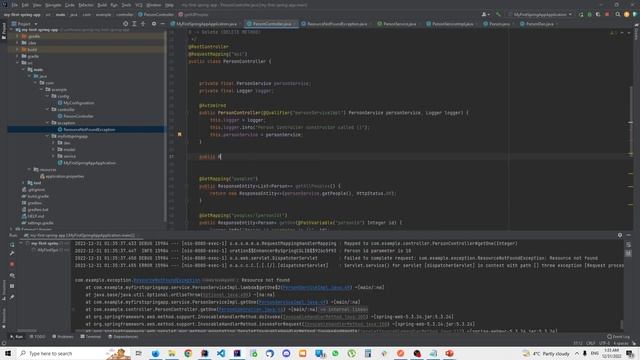Open the Refactor menu
Viewport: 640px width, 360px height.
tap(86, 5)
